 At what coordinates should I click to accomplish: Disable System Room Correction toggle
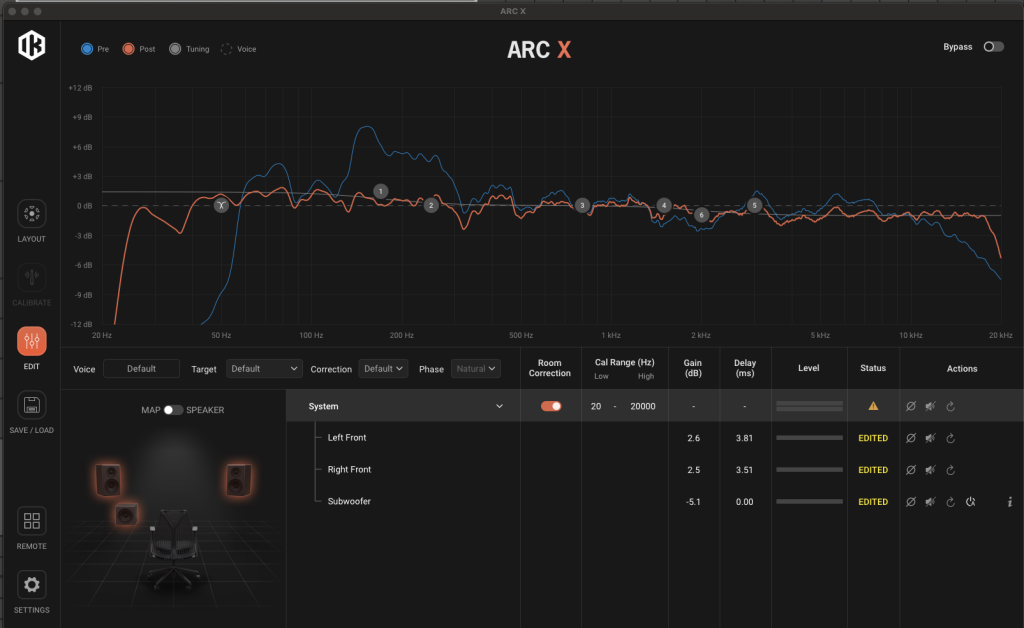pyautogui.click(x=551, y=406)
